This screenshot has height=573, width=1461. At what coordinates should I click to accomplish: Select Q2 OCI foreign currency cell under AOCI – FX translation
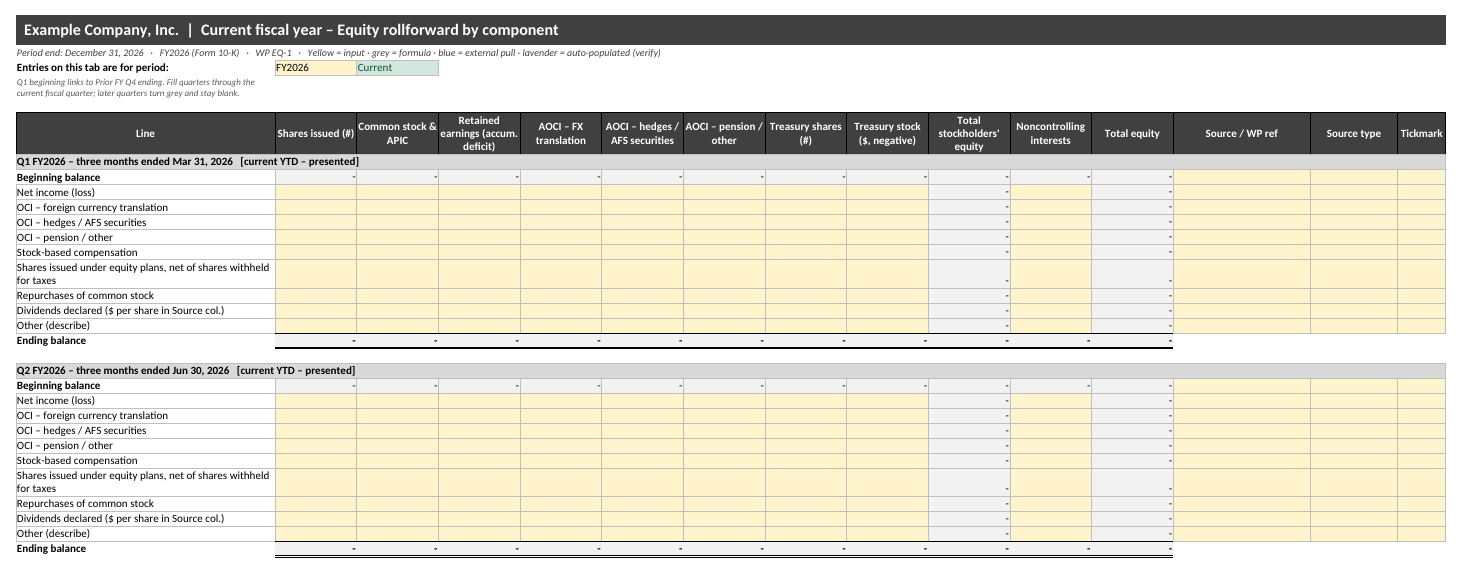point(561,415)
